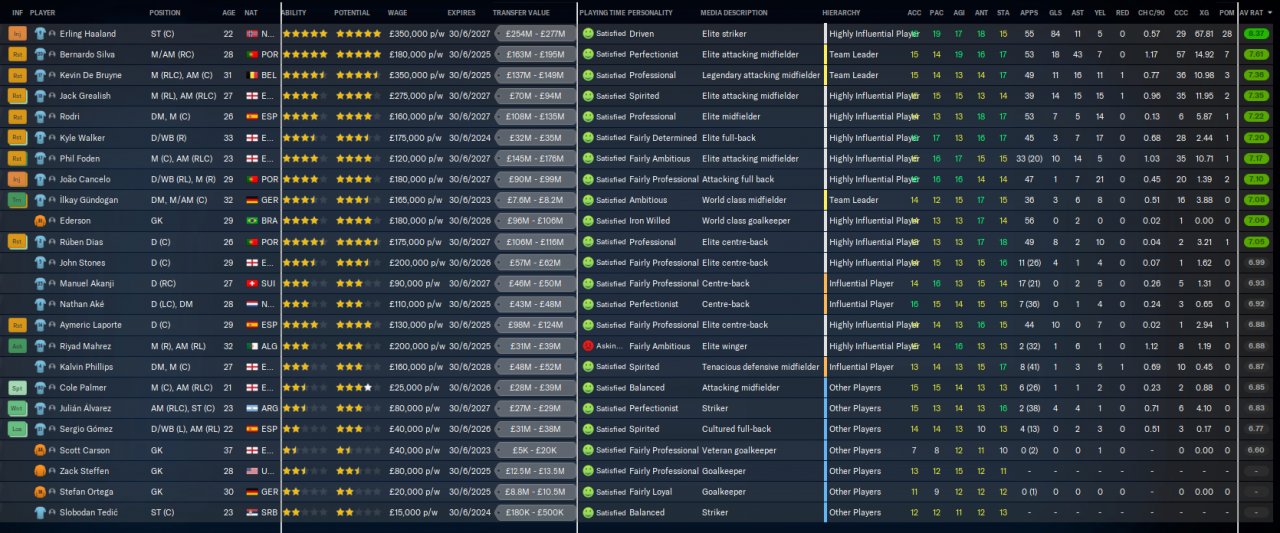Click Erling Haaland's transfer value £254M - £277M
This screenshot has width=1280, height=533.
tap(535, 33)
